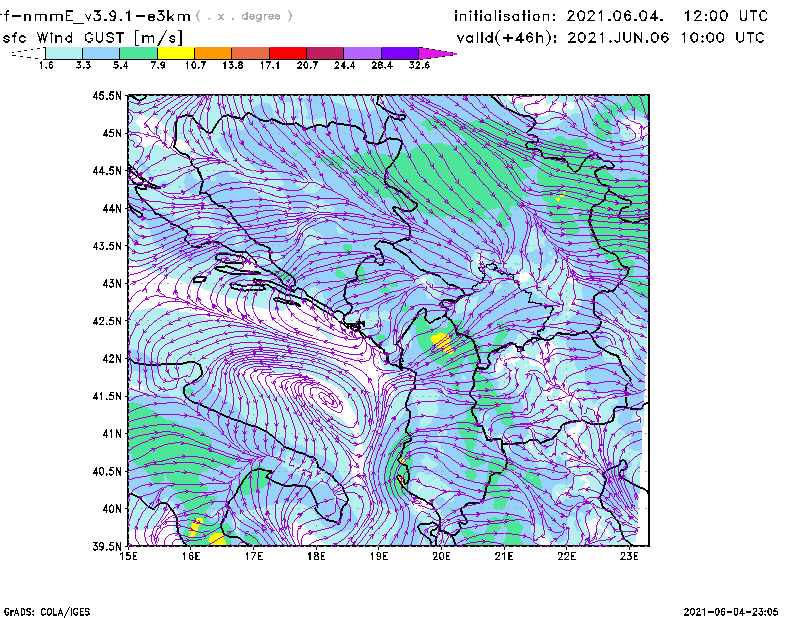The height and width of the screenshot is (618, 800).
Task: Click the violet 28.4–32.6 legend swatch
Action: pyautogui.click(x=399, y=53)
